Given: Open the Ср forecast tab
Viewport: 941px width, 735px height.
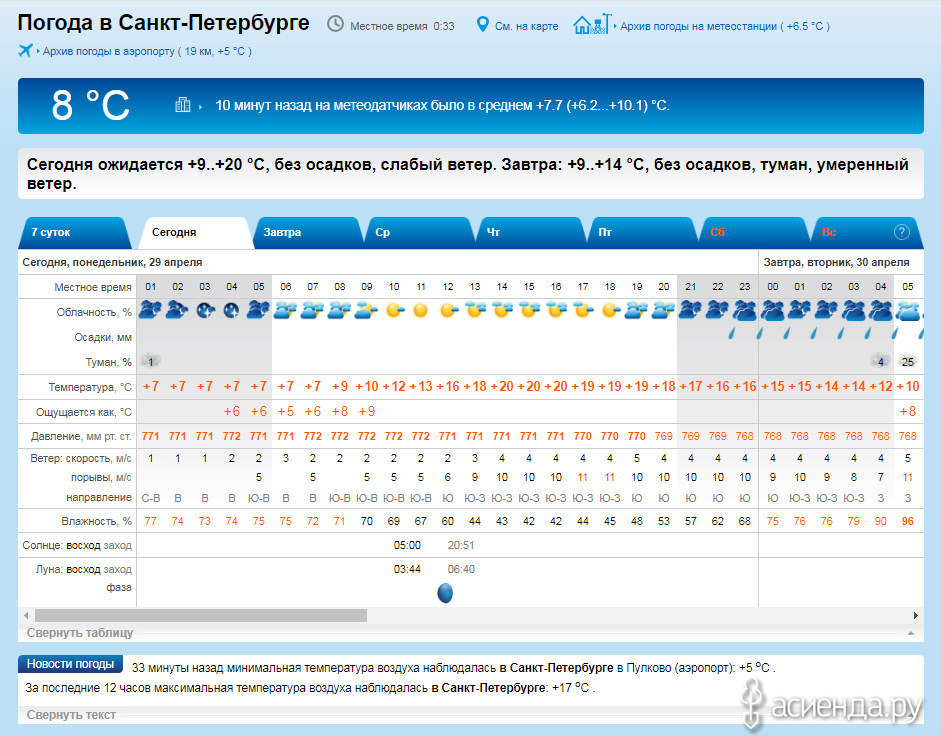Looking at the screenshot, I should pos(419,233).
